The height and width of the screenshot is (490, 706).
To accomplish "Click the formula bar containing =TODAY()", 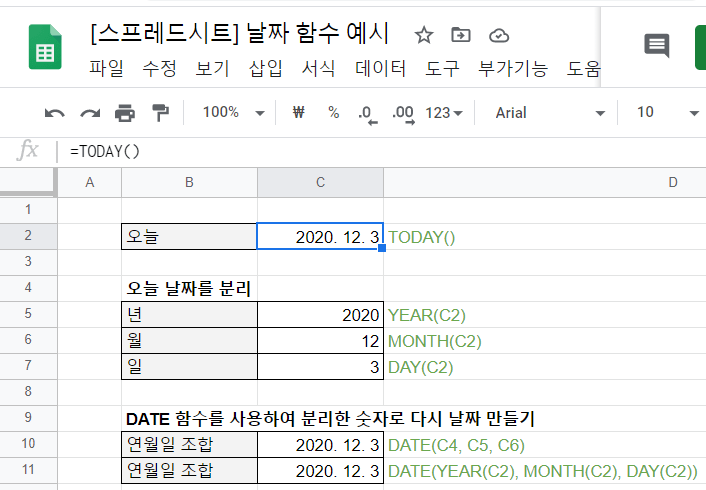I will (380, 151).
